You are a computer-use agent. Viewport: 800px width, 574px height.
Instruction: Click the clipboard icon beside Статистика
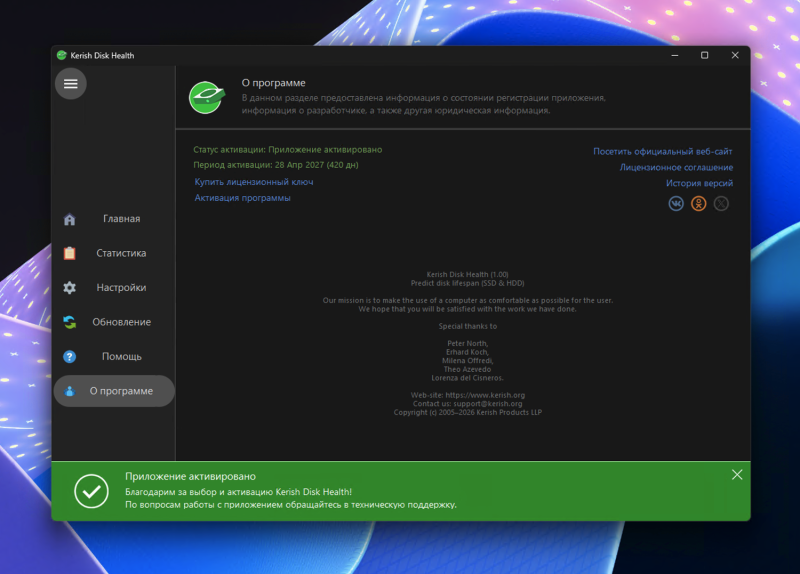(69, 253)
